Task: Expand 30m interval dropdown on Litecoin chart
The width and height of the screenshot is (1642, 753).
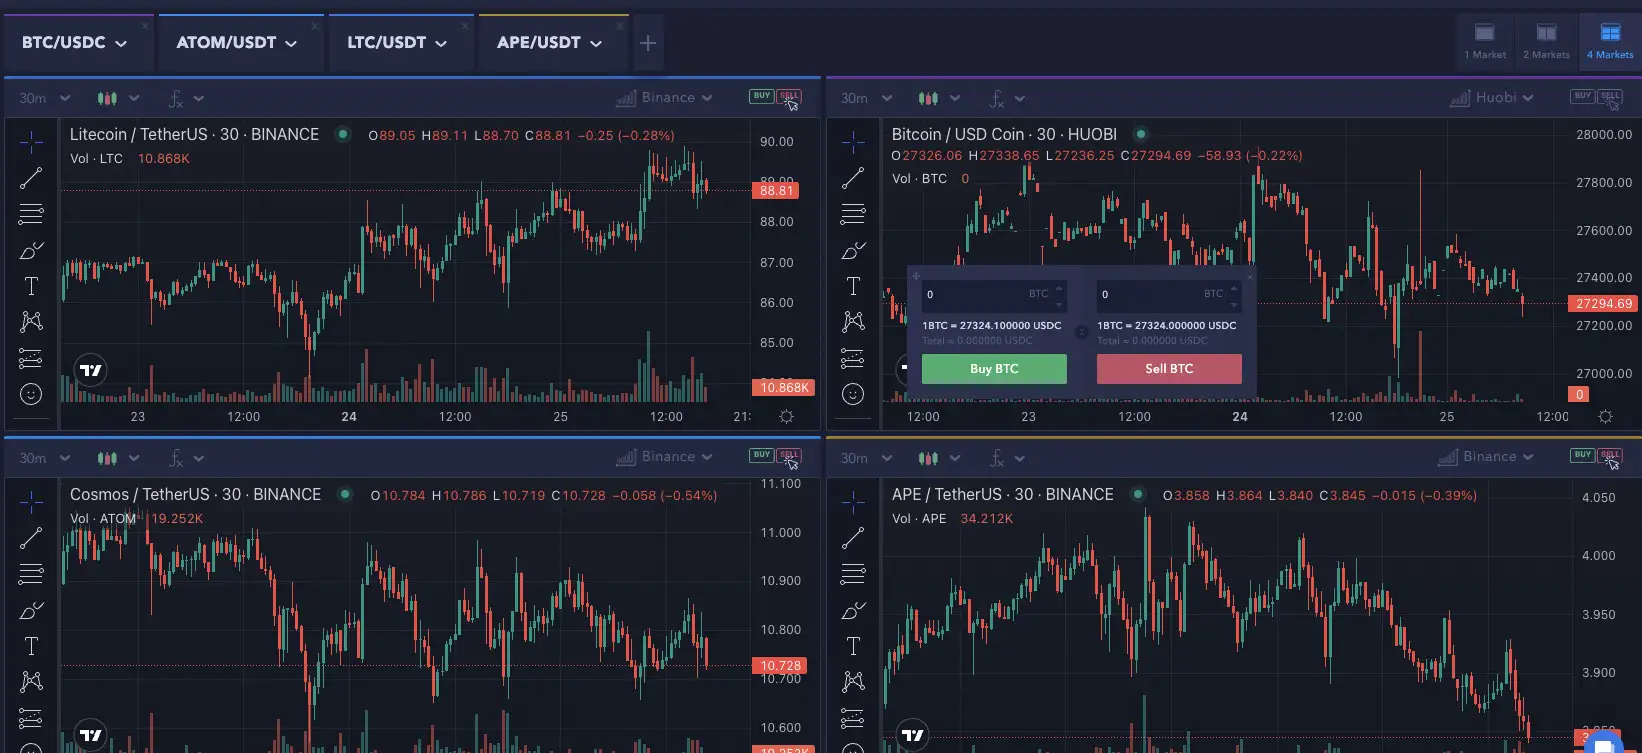Action: click(x=44, y=98)
